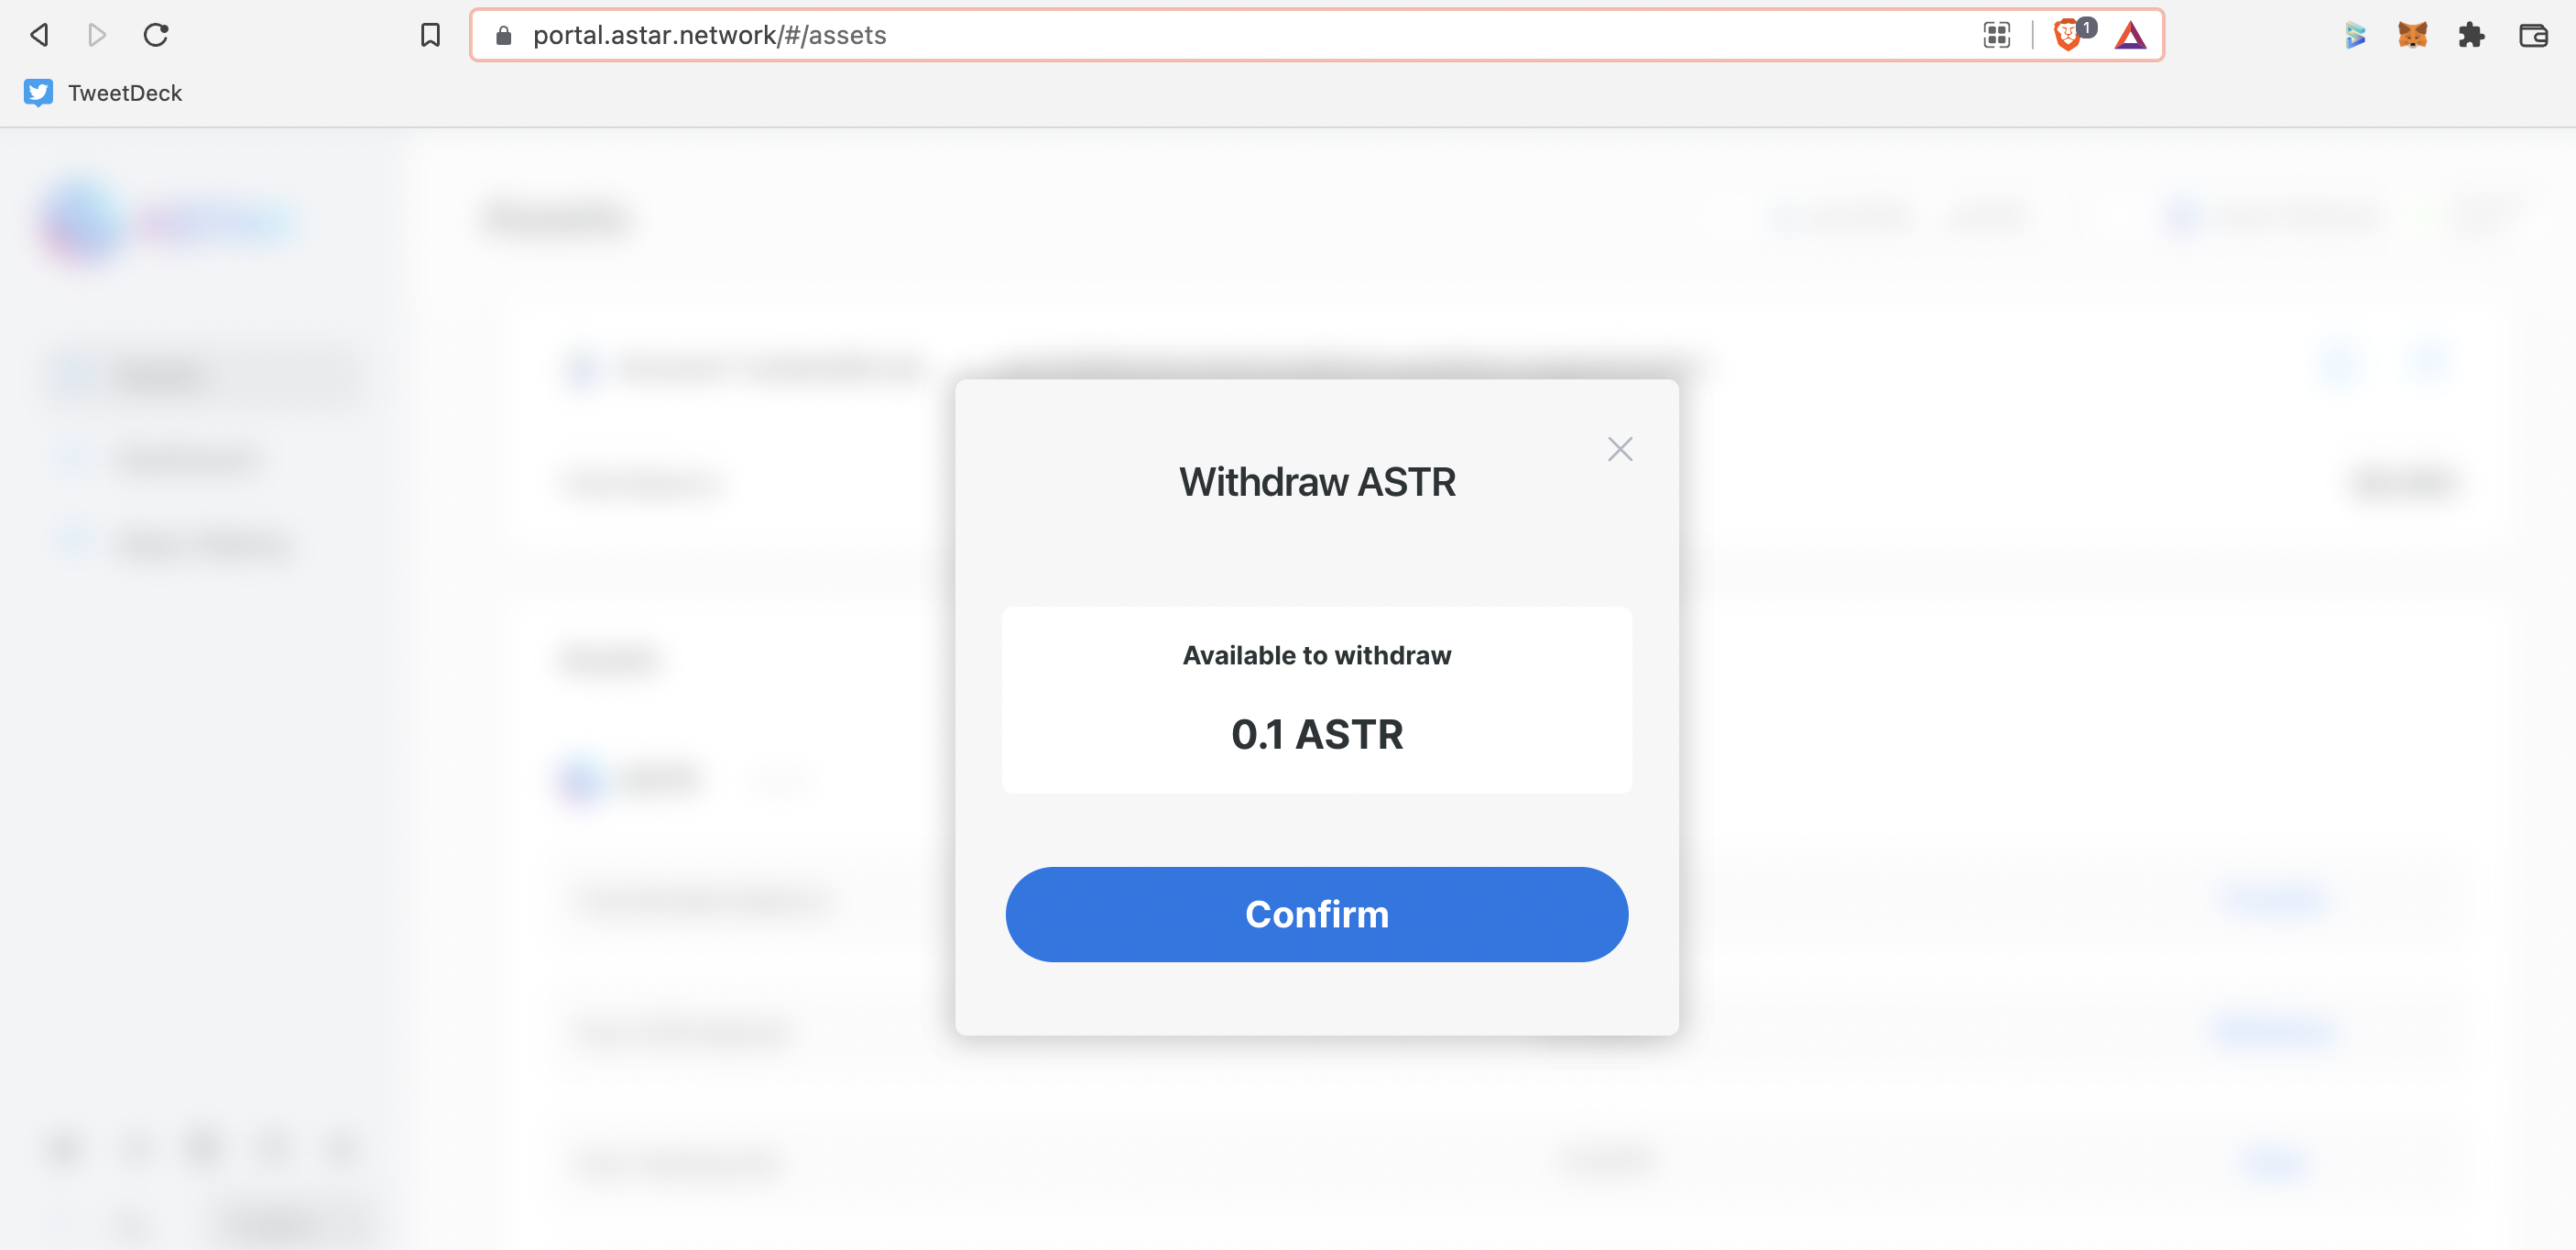The width and height of the screenshot is (2576, 1250).
Task: Open Brave Rewards triangle icon
Action: (2130, 36)
